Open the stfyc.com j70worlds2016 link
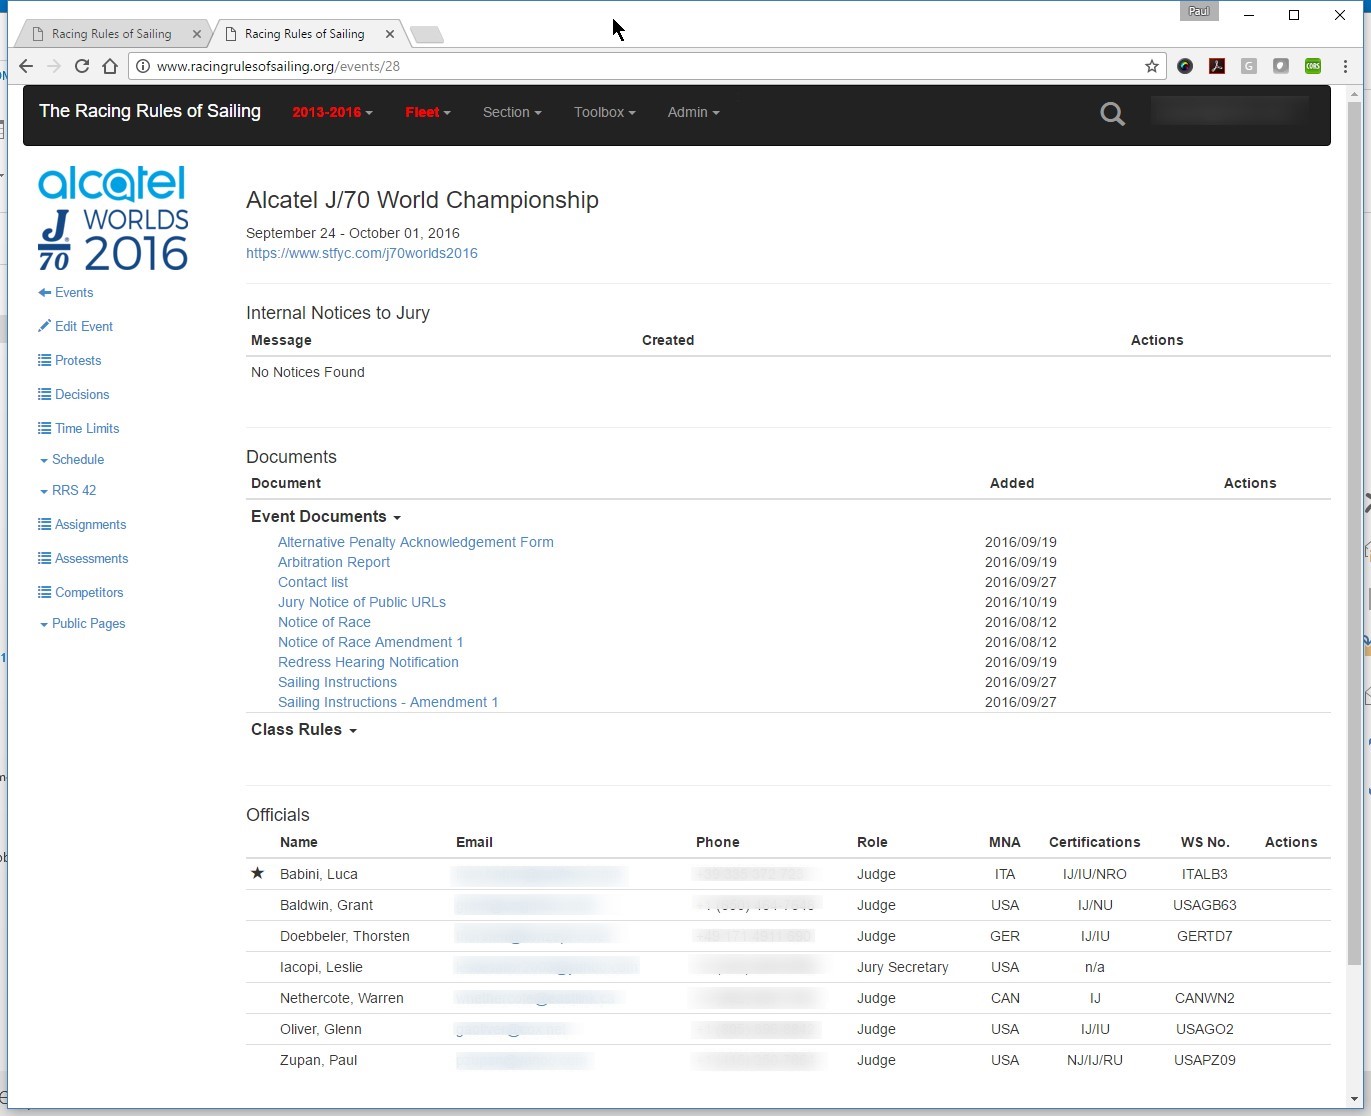This screenshot has width=1371, height=1116. pyautogui.click(x=362, y=253)
